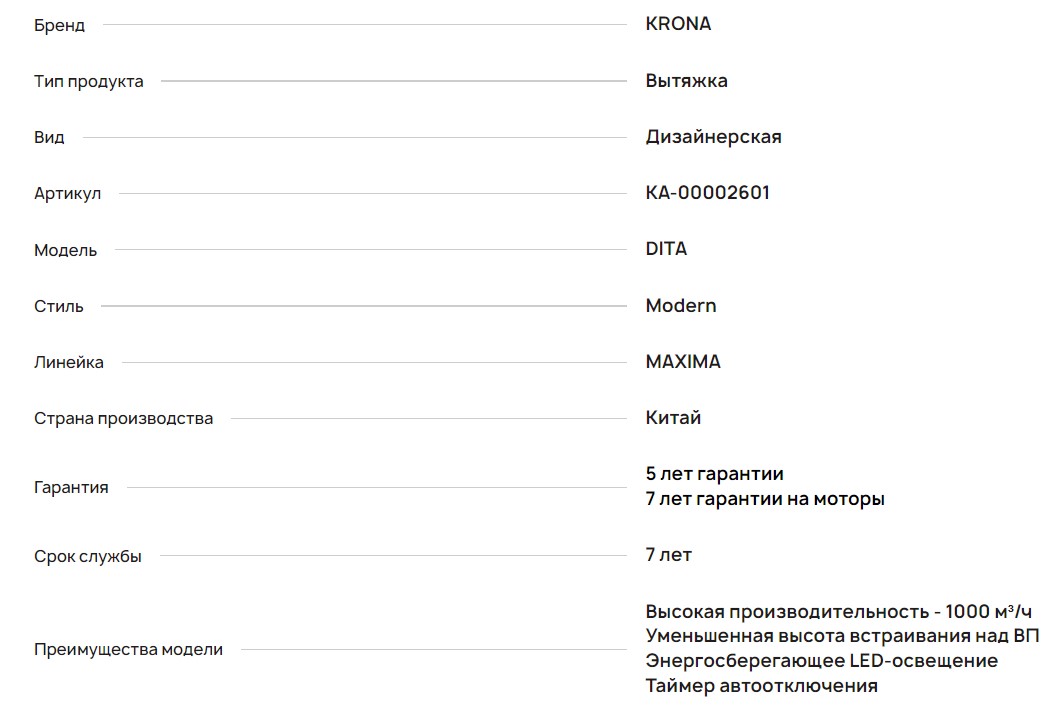Select the "Артикул" label
The height and width of the screenshot is (716, 1050).
[67, 193]
